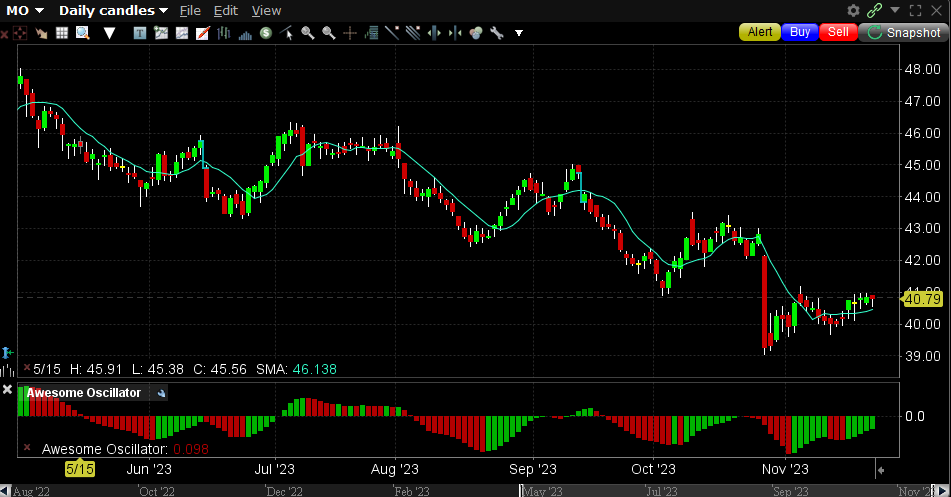Click the zoom in magnifier icon
951x497 pixels.
[307, 33]
